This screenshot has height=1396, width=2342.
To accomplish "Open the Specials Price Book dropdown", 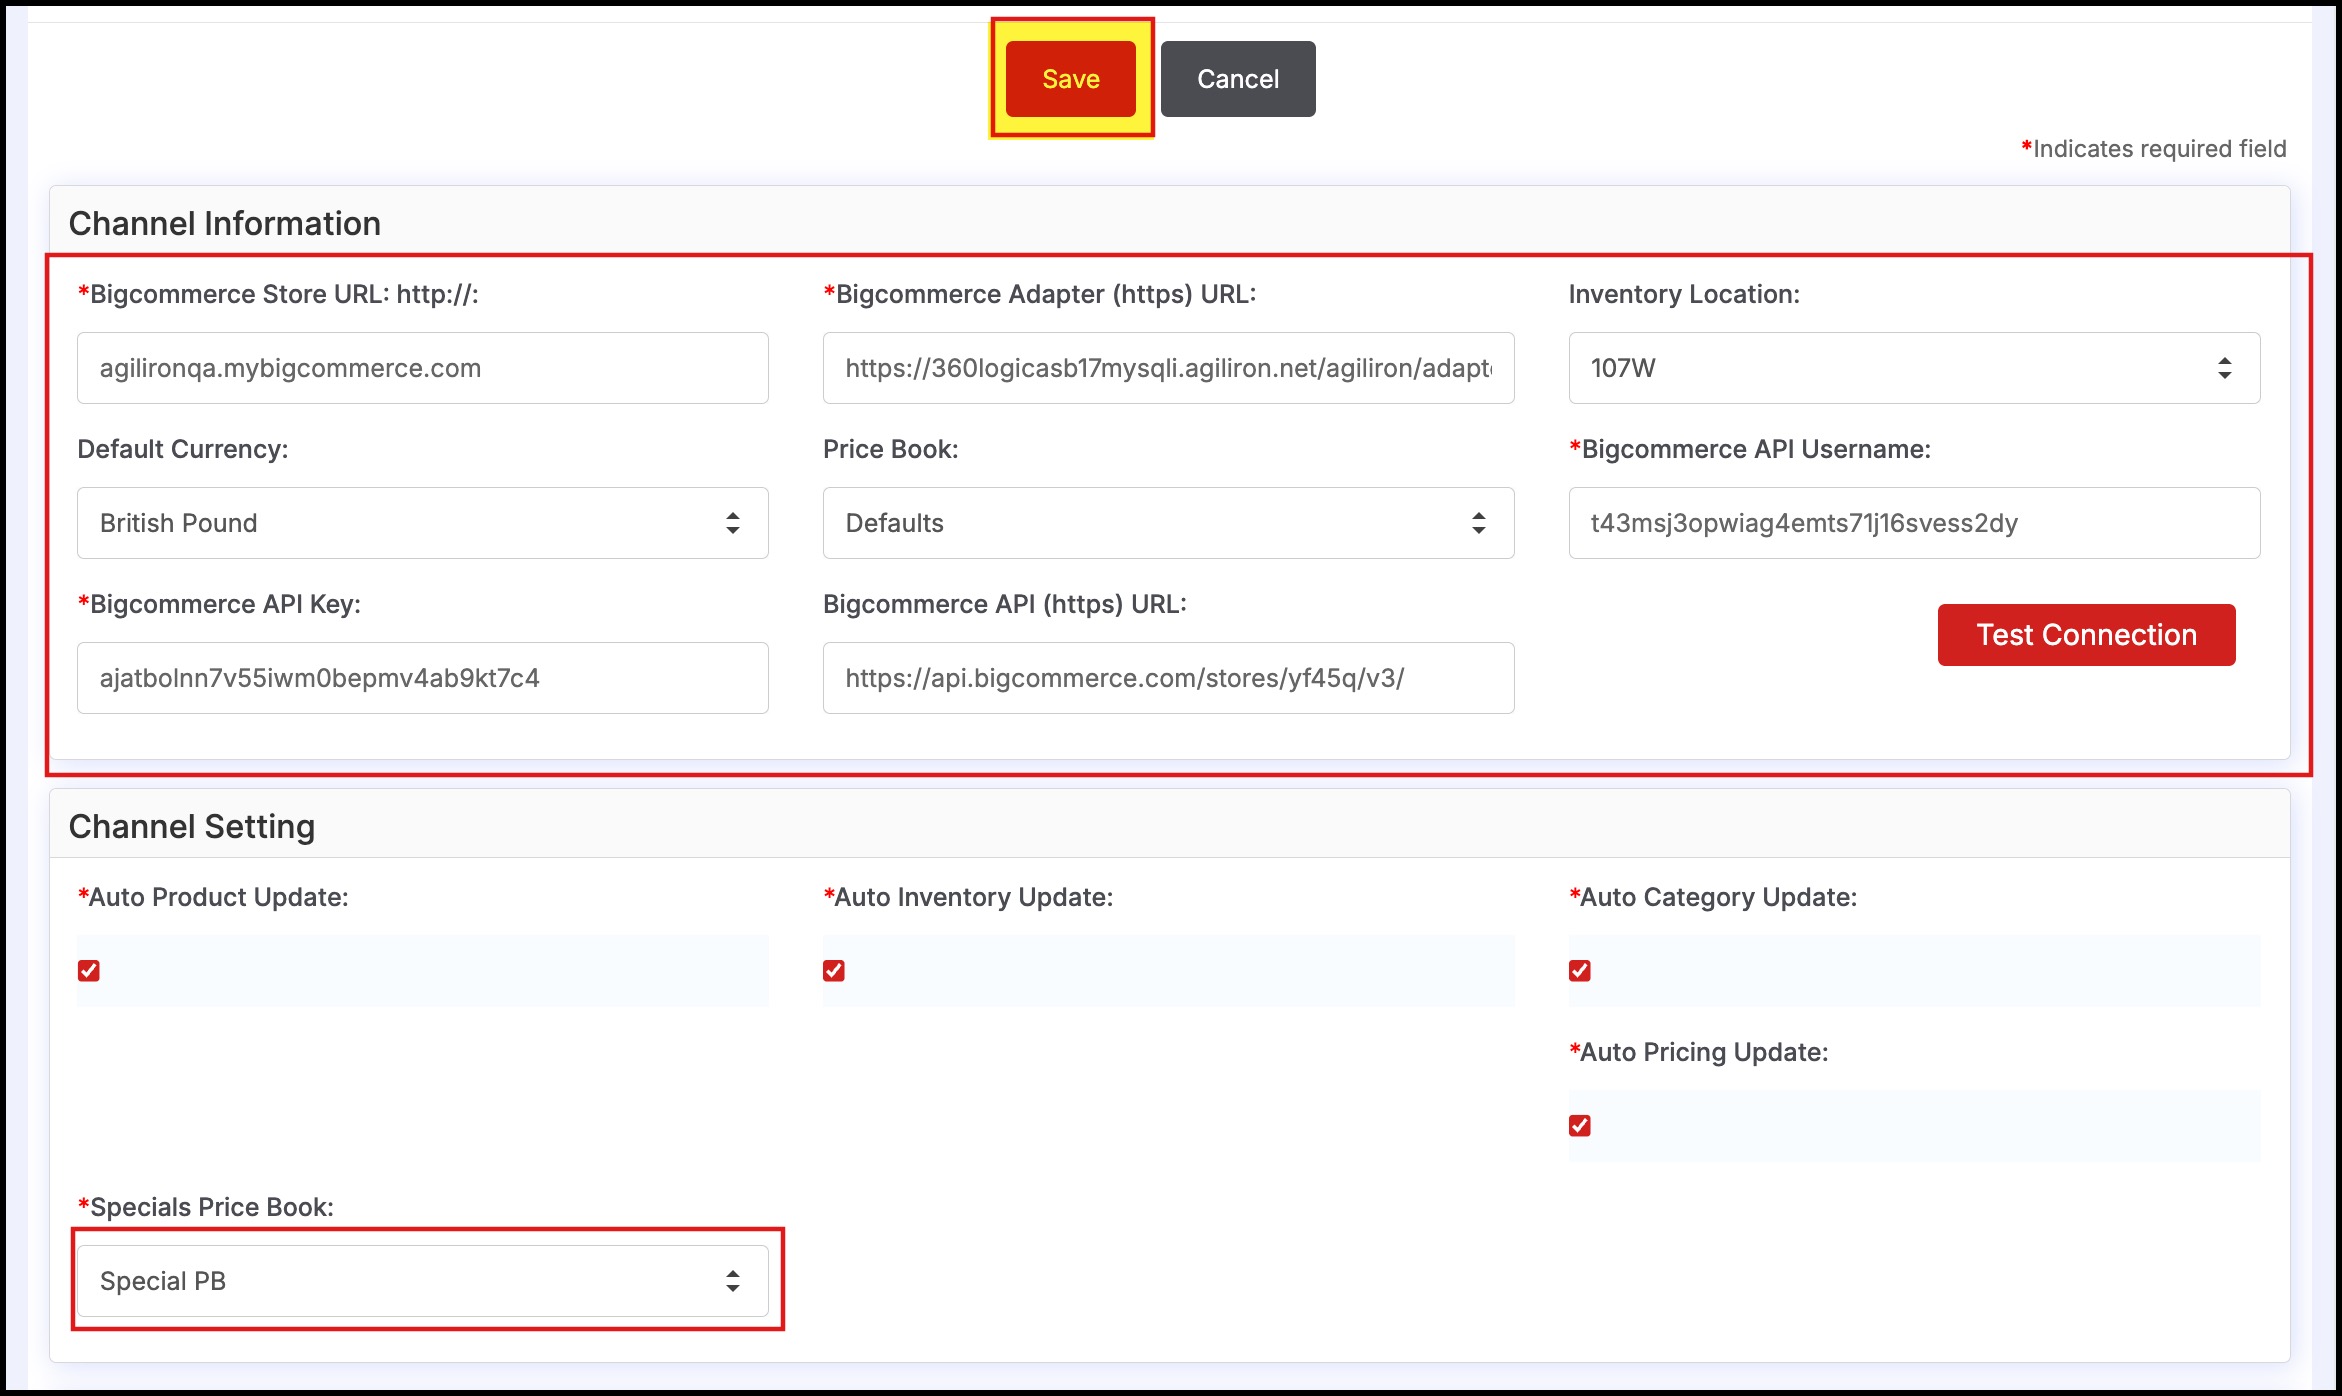I will 423,1281.
